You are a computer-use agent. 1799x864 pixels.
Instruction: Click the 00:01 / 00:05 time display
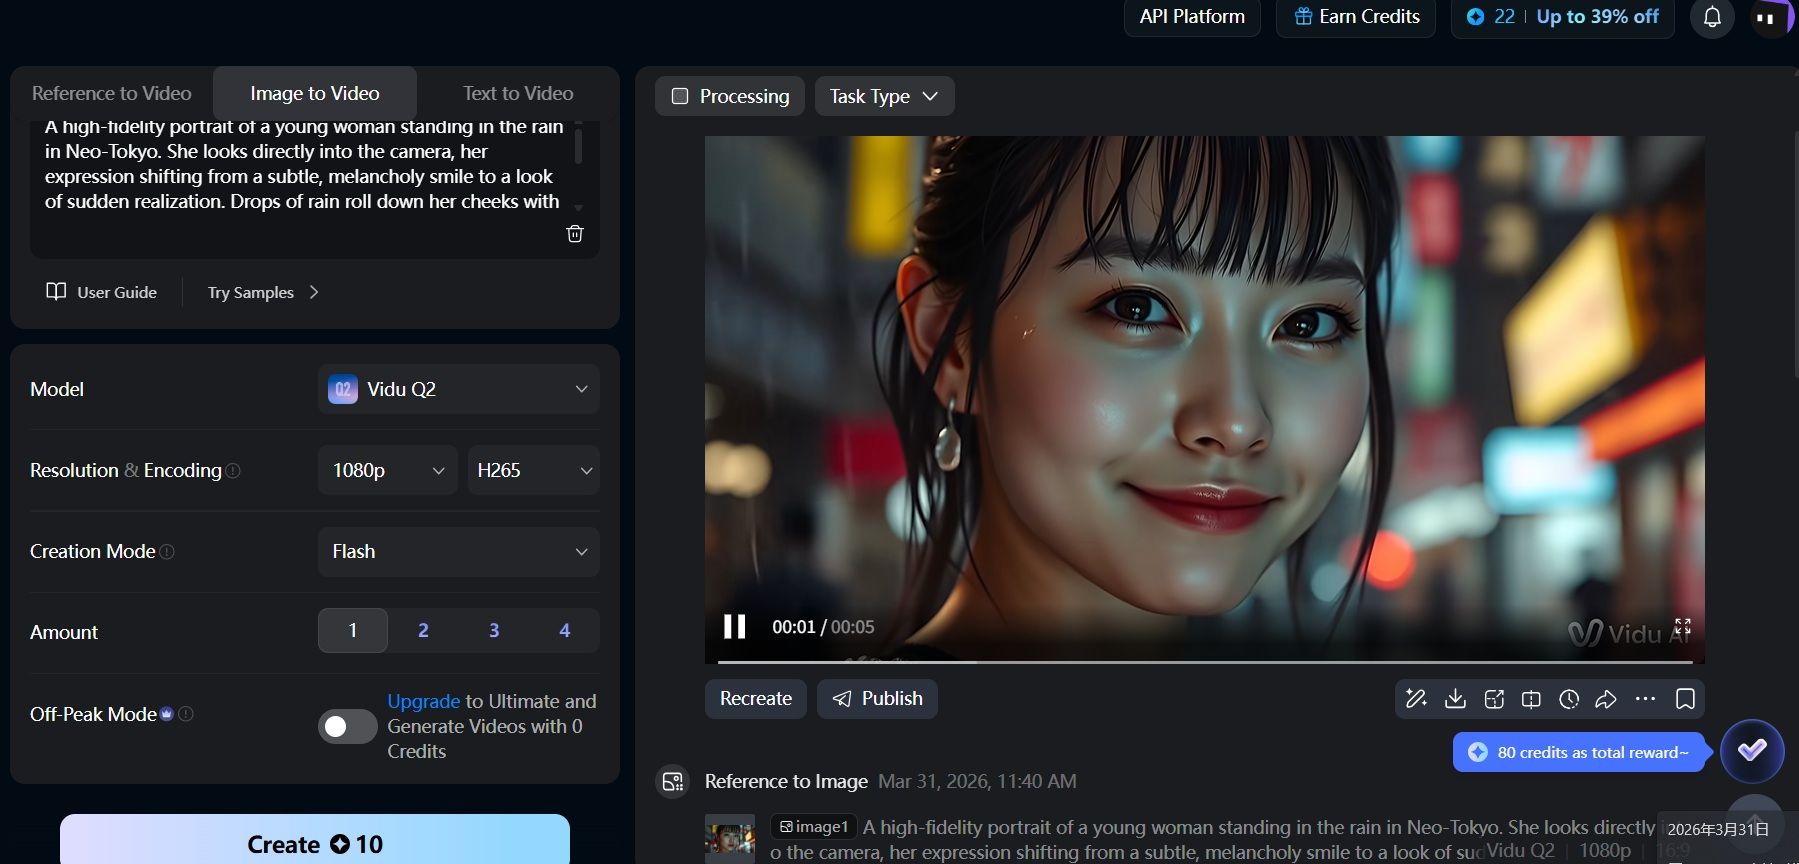pos(823,627)
